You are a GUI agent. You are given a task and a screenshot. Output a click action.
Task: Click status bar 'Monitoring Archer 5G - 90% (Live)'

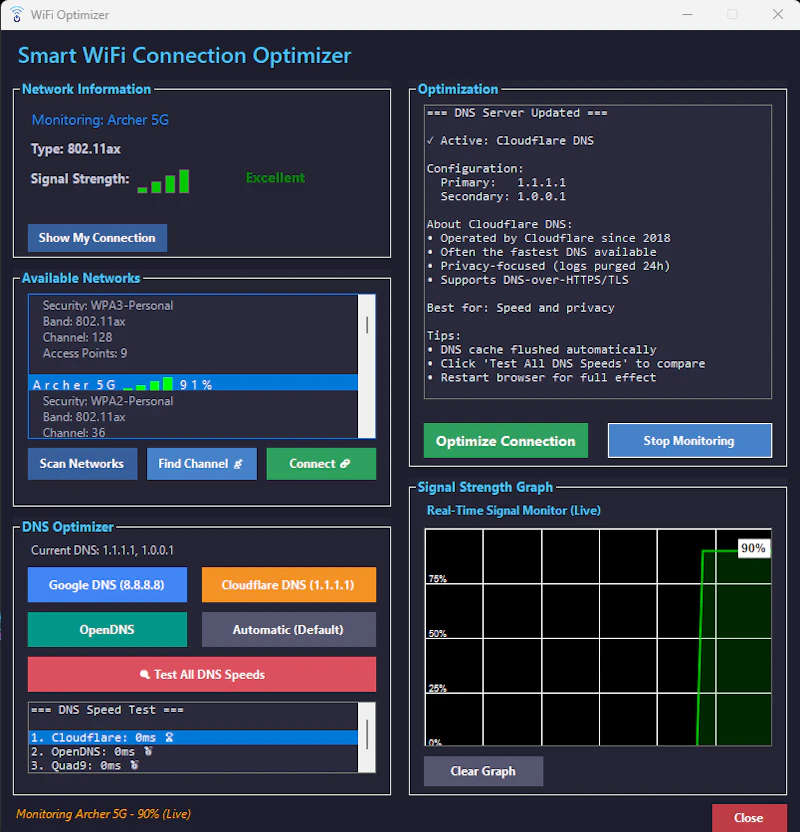click(103, 813)
